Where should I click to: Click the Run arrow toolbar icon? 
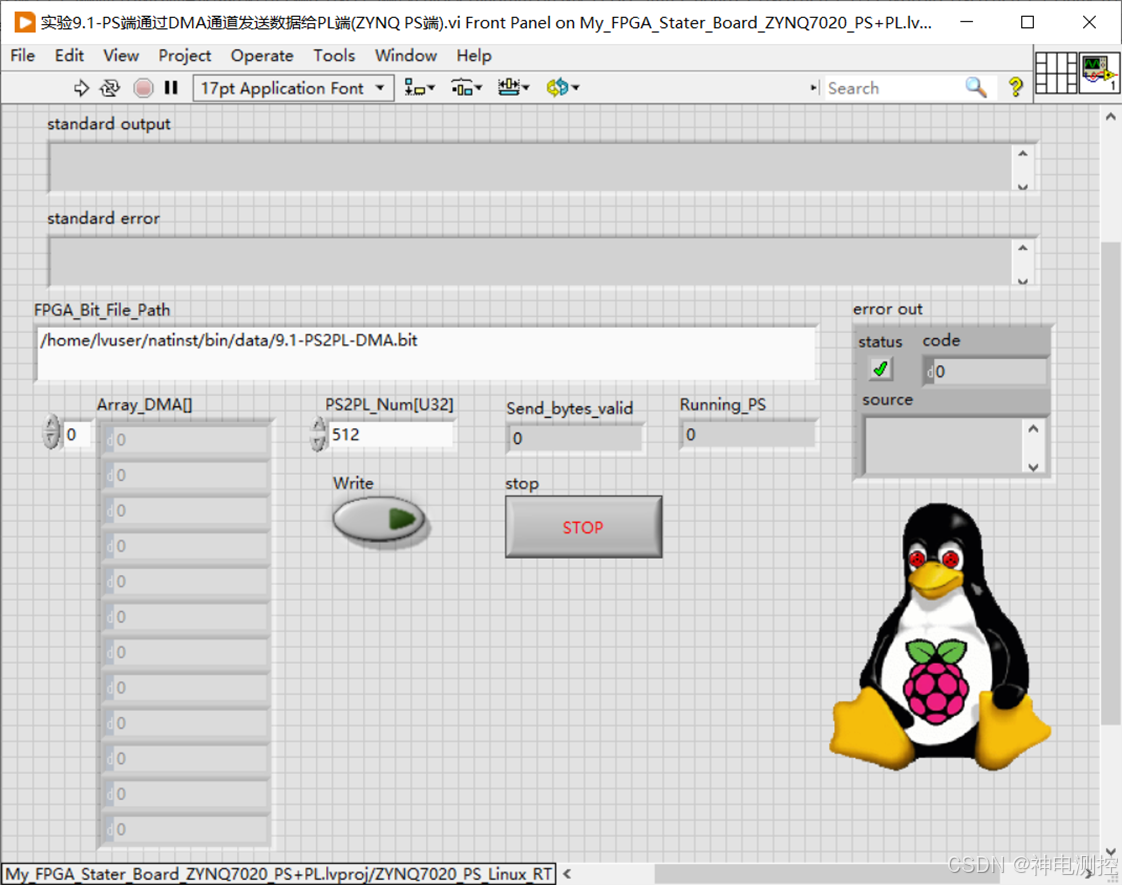(x=81, y=88)
